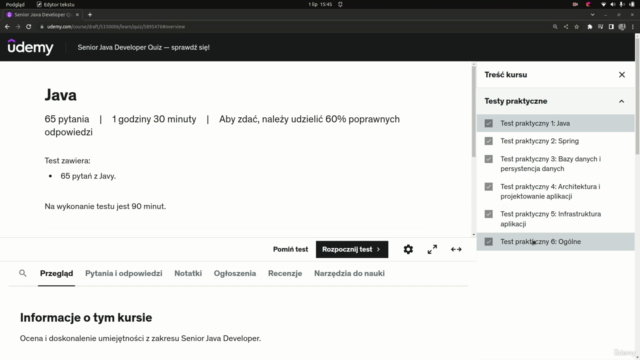
Task: Open the test settings gear icon
Action: point(408,249)
